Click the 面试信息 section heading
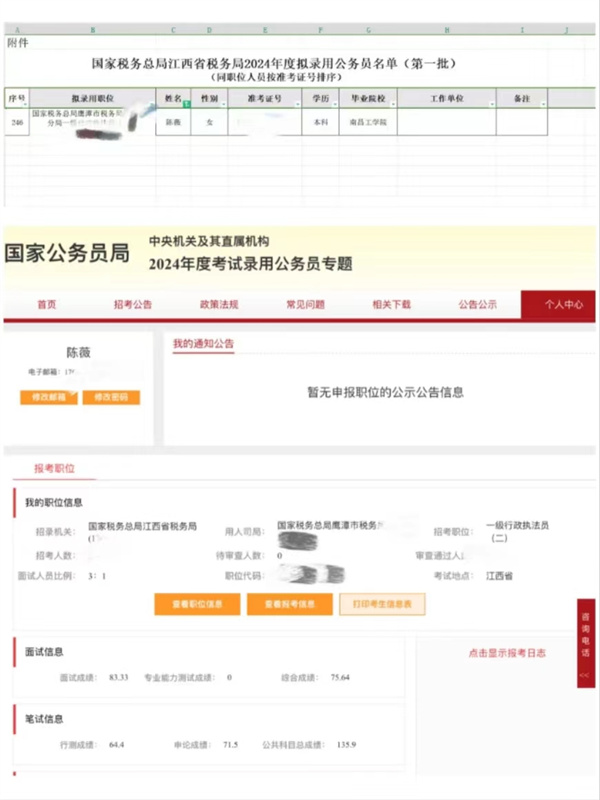Screen dimensions: 600x800 point(44,652)
